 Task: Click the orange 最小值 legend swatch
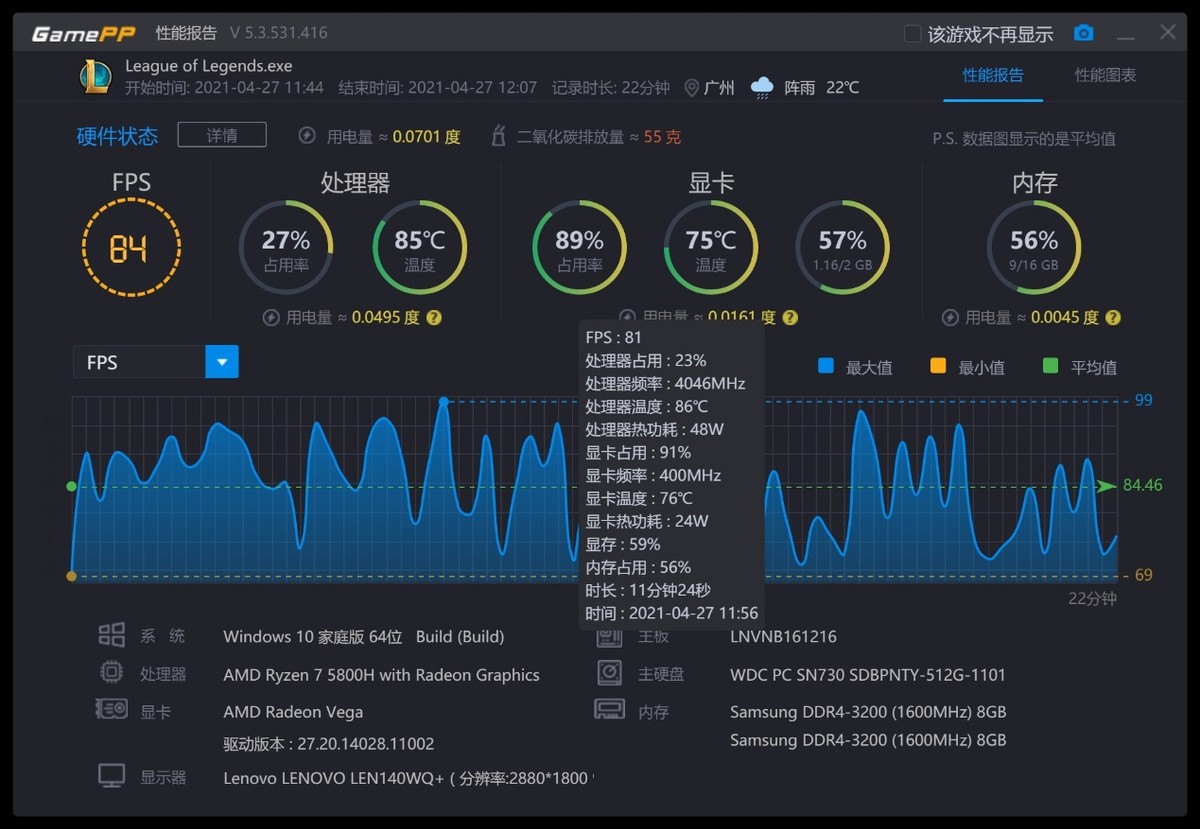[x=938, y=366]
